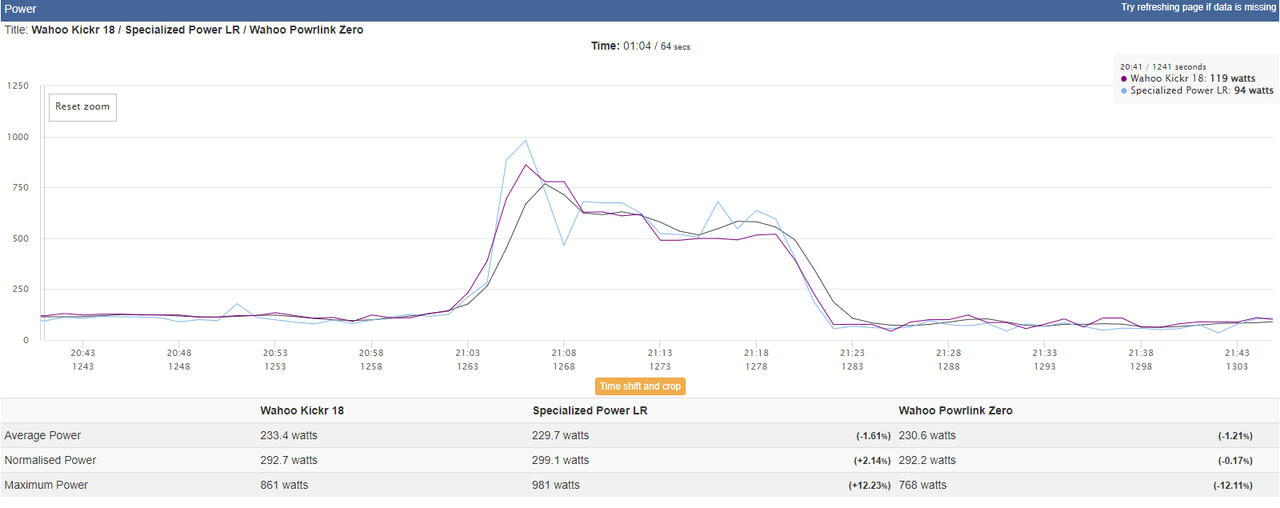This screenshot has height=508, width=1280.
Task: Click the 1250 y-axis label
Action: pyautogui.click(x=17, y=86)
